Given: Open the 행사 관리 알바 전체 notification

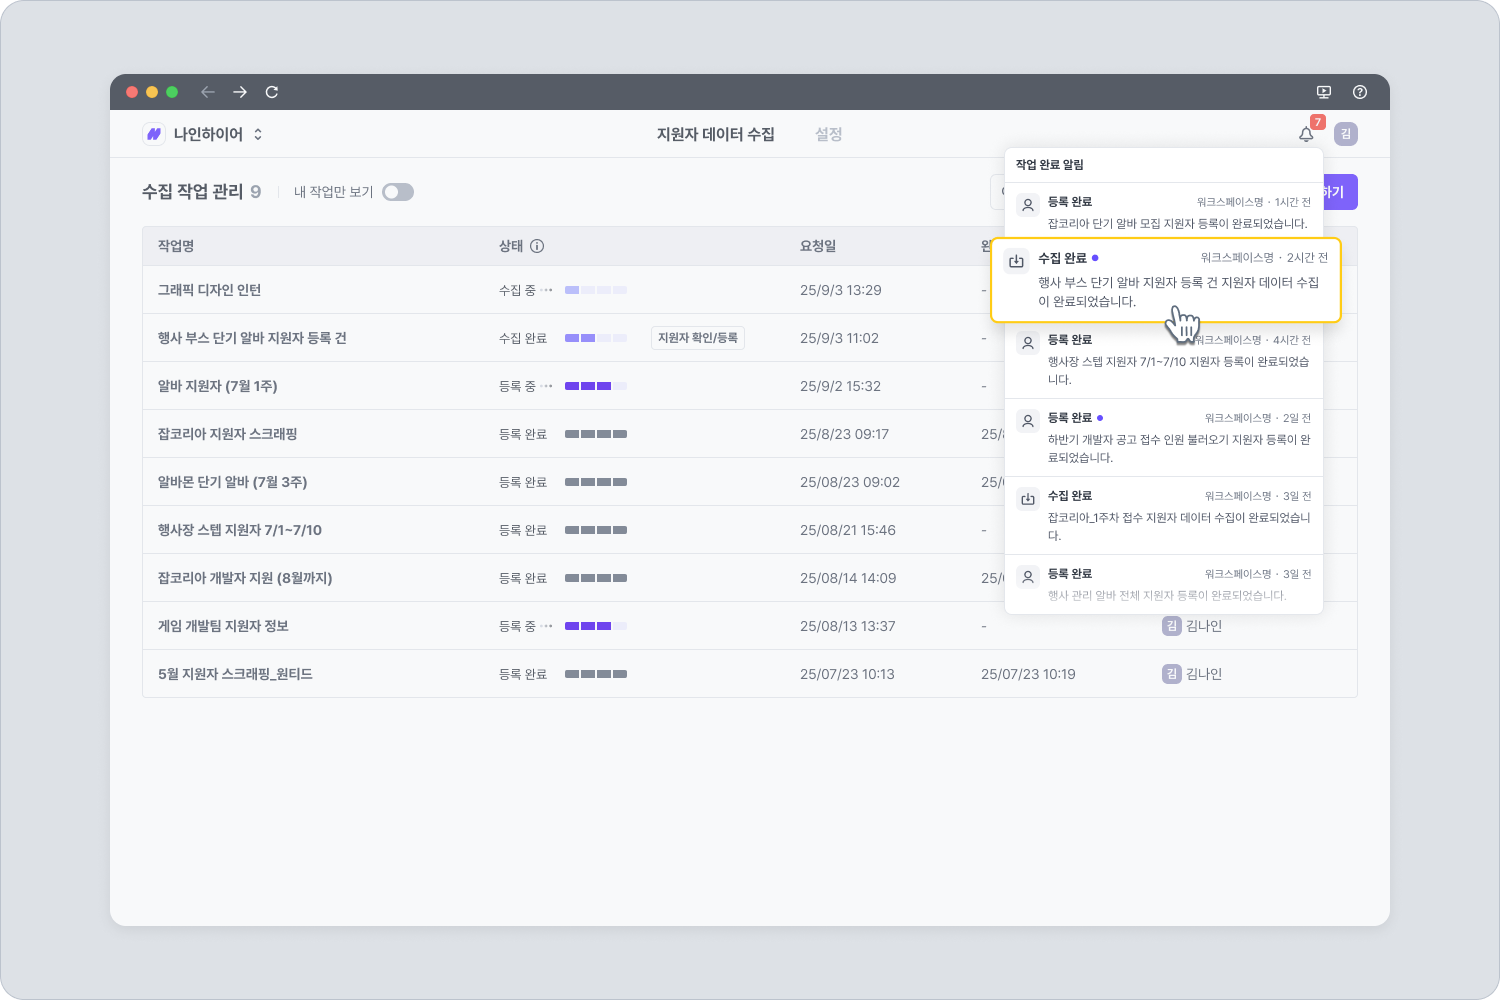Looking at the screenshot, I should coord(1164,584).
